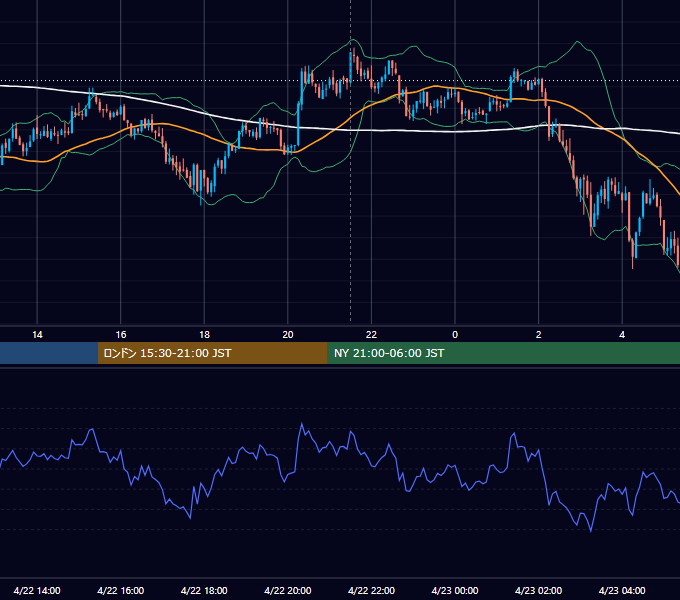This screenshot has width=680, height=600.
Task: Click the NY 21:00-06:00 JST session bar
Action: pyautogui.click(x=503, y=353)
